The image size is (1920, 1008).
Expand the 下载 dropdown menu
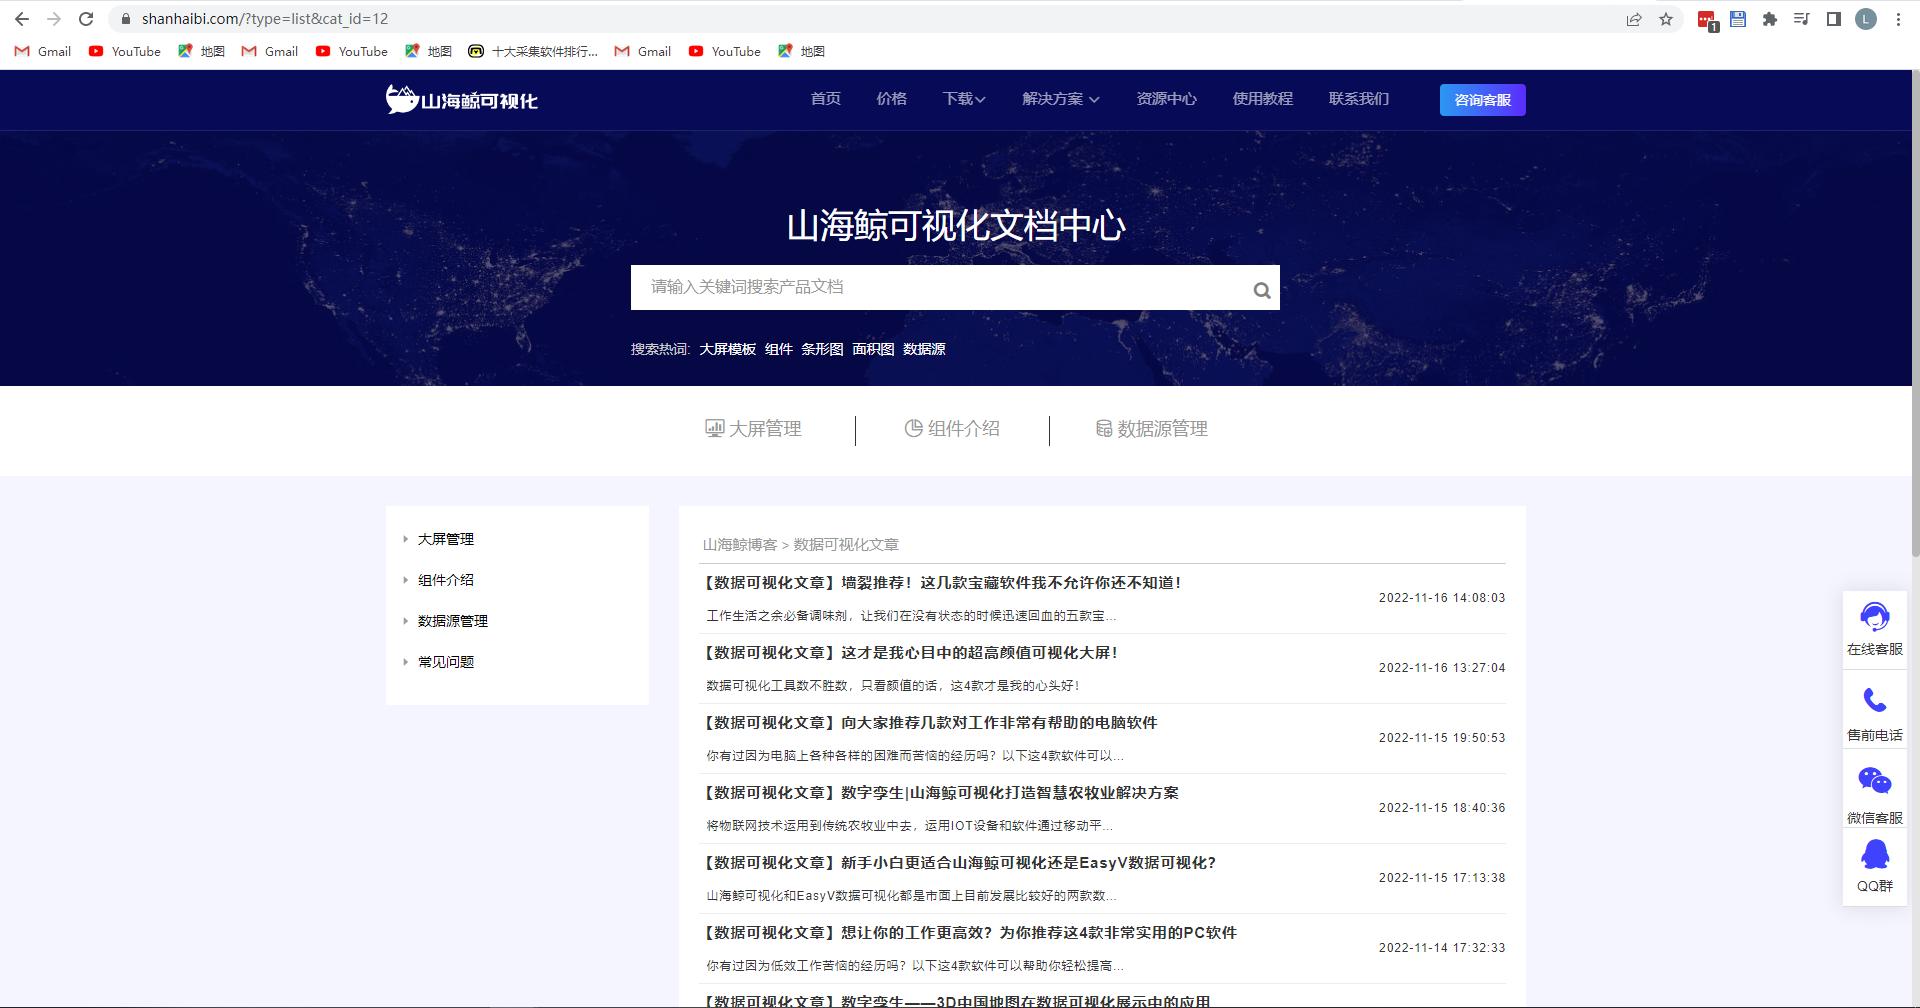coord(962,99)
